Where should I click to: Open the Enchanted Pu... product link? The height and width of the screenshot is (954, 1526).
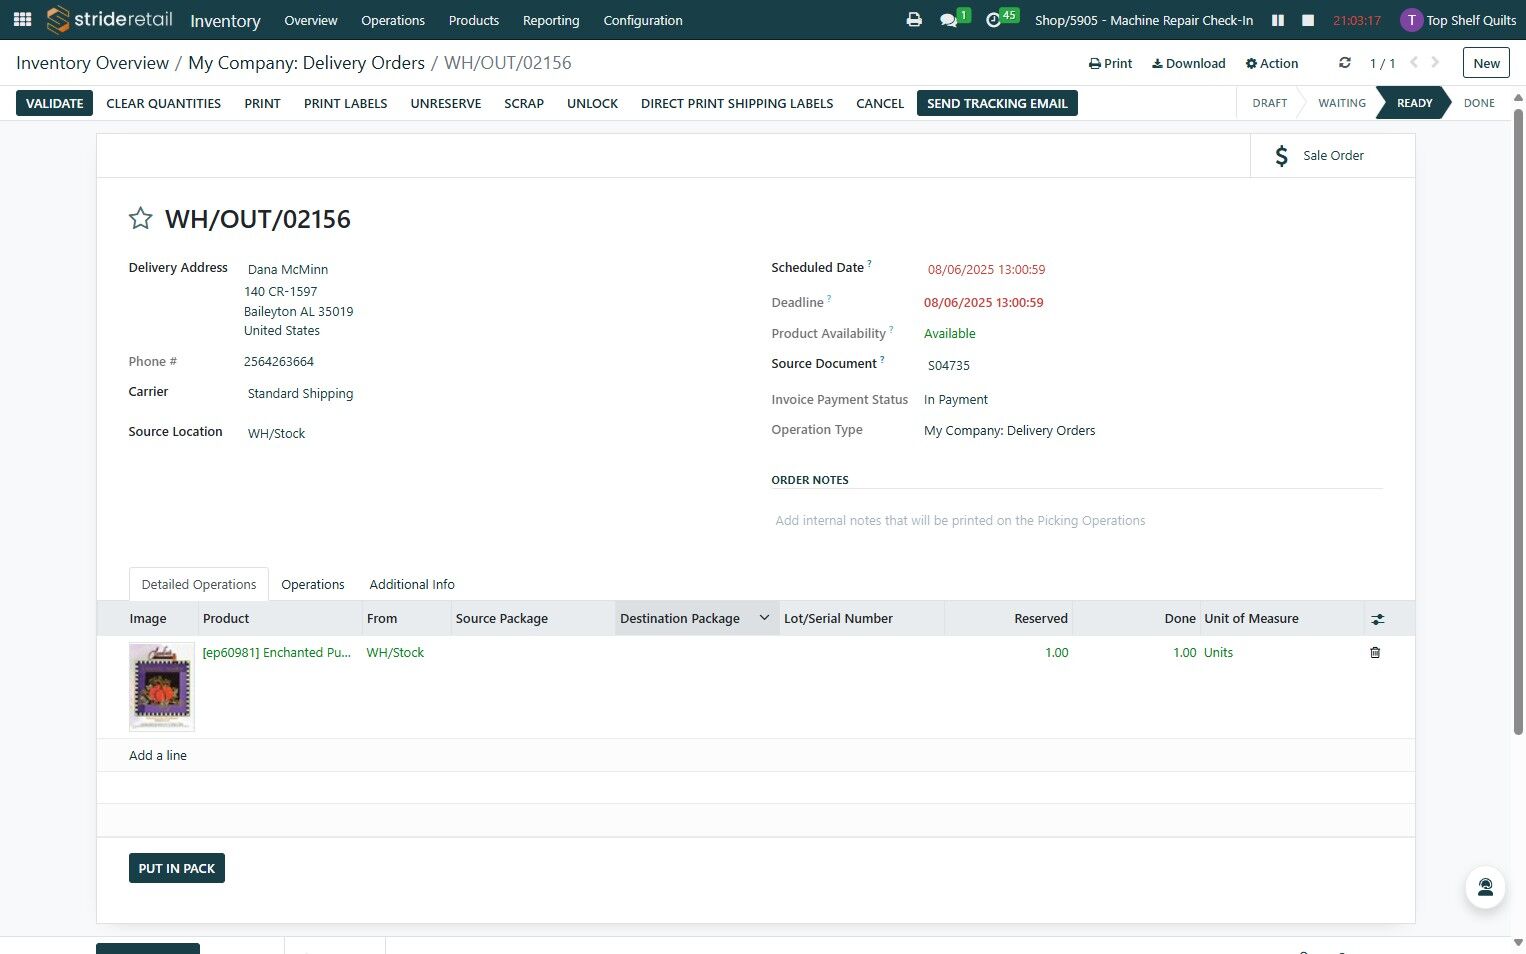pos(277,652)
